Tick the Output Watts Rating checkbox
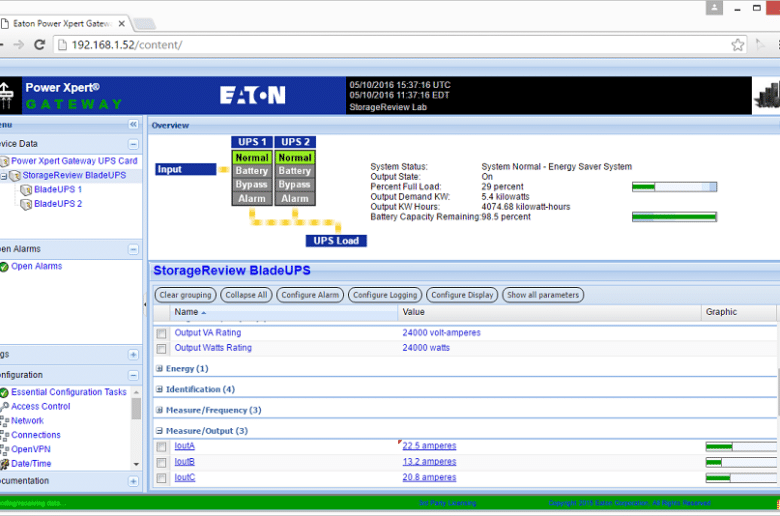Screen dimensions: 780x516 tap(161, 349)
